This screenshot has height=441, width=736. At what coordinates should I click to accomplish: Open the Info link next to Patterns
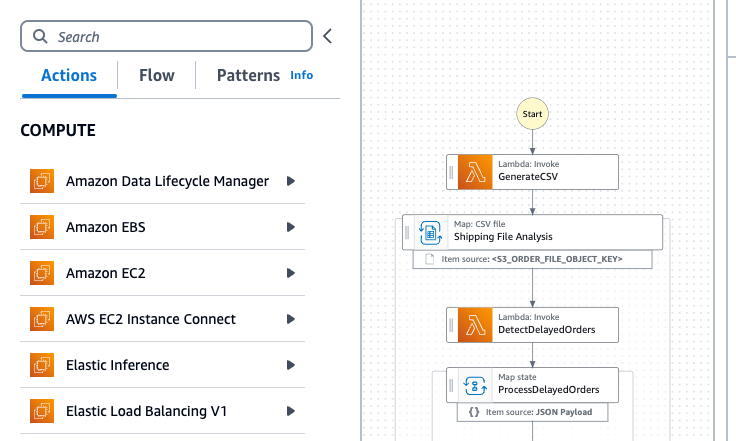301,75
